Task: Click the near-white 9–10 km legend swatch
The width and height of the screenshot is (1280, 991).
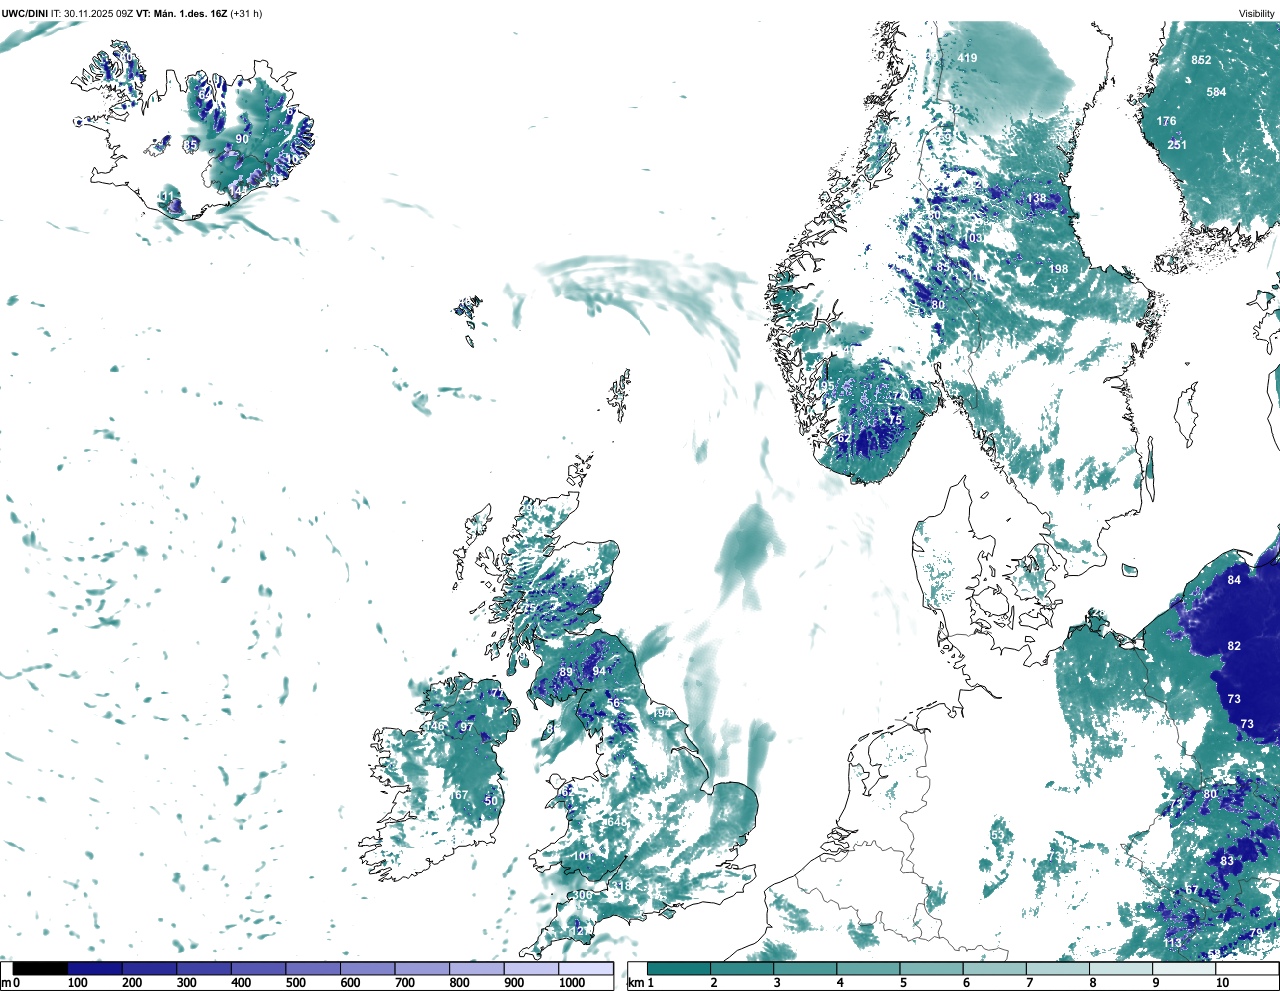Action: coord(1183,969)
